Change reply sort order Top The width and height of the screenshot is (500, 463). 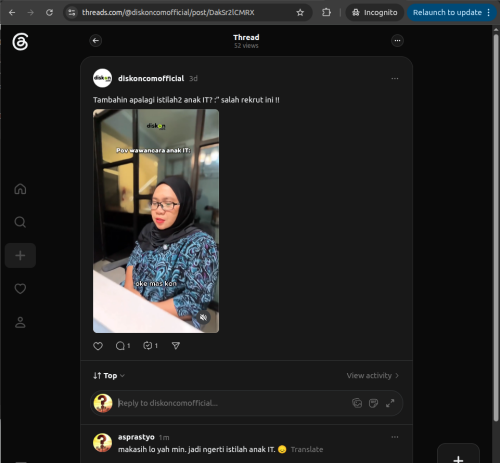tap(109, 376)
